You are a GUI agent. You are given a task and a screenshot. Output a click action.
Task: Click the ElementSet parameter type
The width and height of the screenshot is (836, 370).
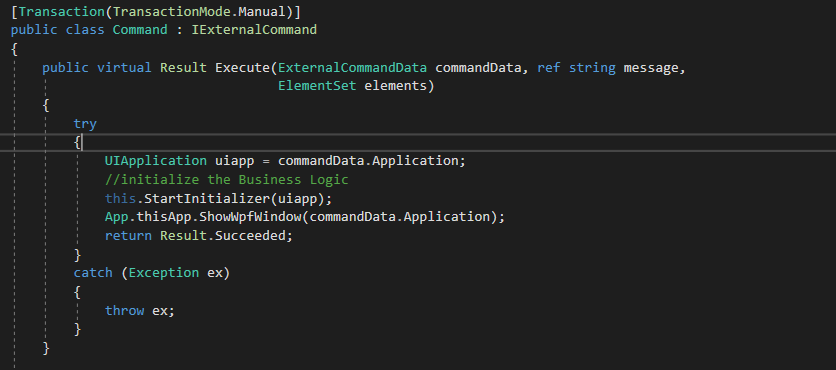pos(317,85)
